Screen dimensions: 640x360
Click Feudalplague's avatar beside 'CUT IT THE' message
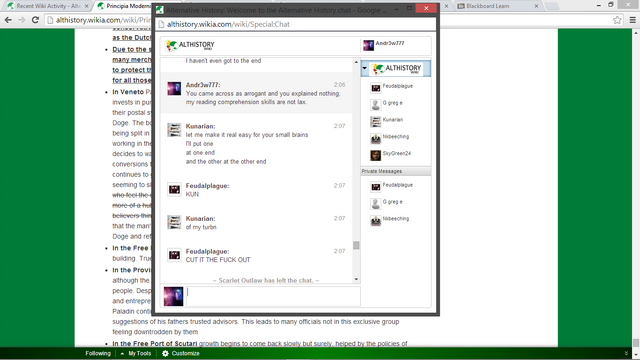coord(174,255)
